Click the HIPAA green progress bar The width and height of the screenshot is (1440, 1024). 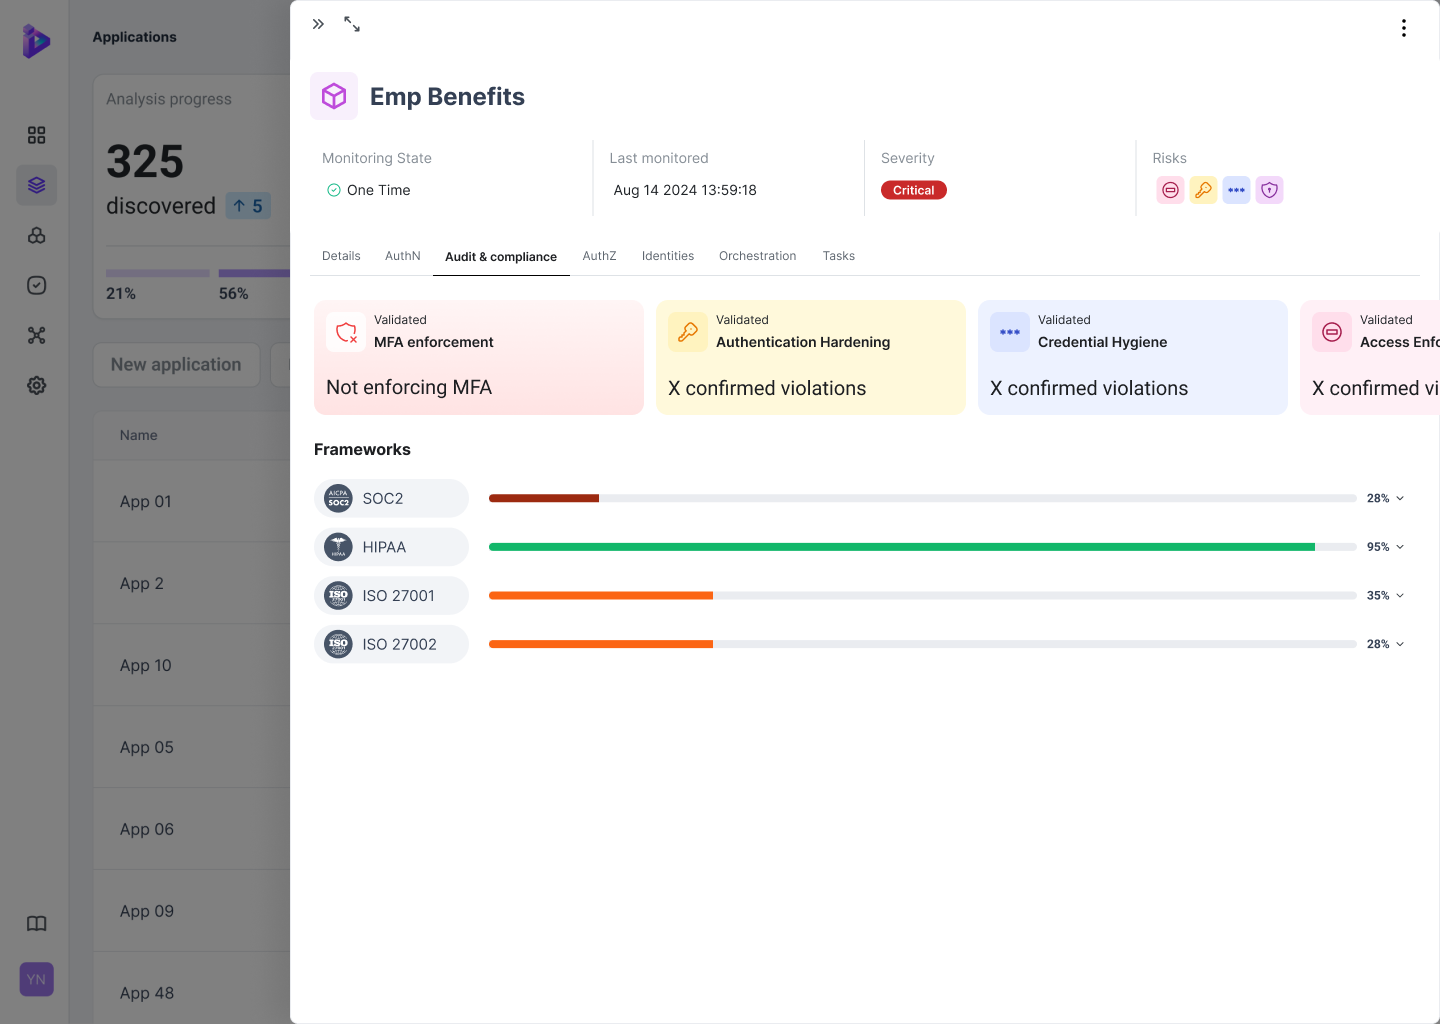(x=901, y=547)
